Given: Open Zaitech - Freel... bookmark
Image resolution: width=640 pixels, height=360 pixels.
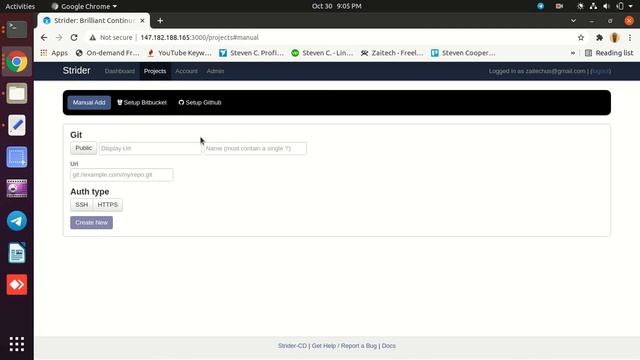Looking at the screenshot, I should (392, 53).
